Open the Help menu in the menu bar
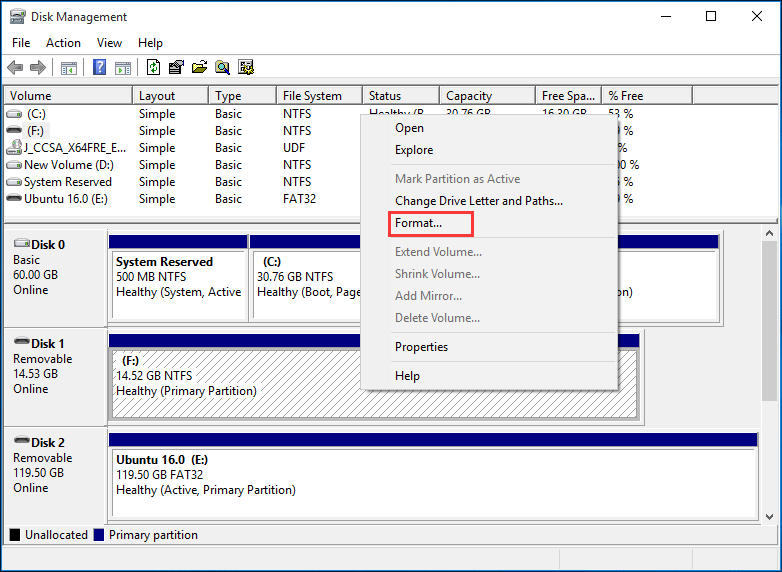The width and height of the screenshot is (782, 572). tap(150, 43)
